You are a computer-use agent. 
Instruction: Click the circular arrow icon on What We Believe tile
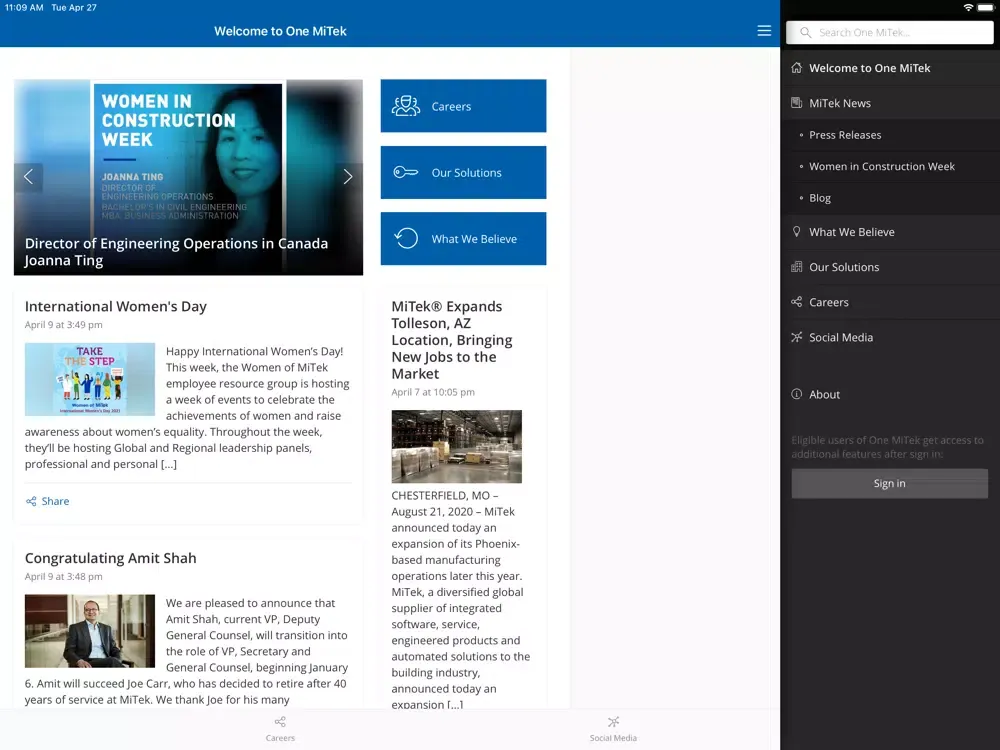click(406, 239)
